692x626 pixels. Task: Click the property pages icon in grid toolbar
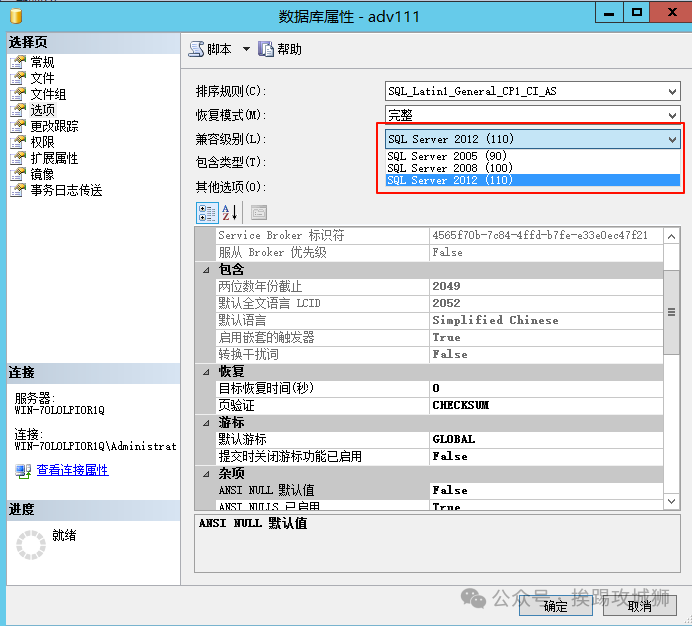coord(258,212)
